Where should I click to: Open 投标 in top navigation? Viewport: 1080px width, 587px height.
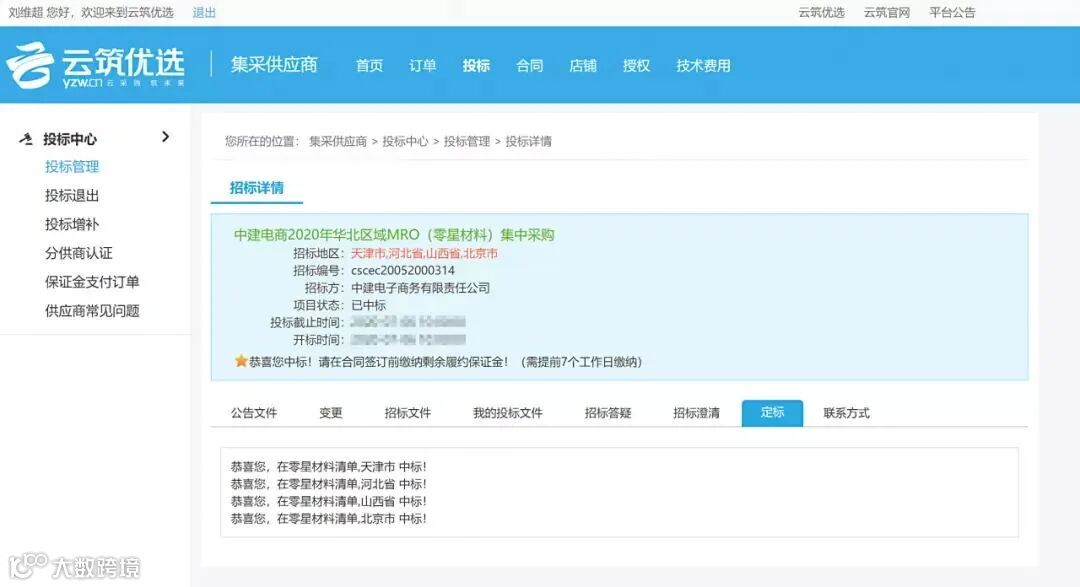[476, 65]
